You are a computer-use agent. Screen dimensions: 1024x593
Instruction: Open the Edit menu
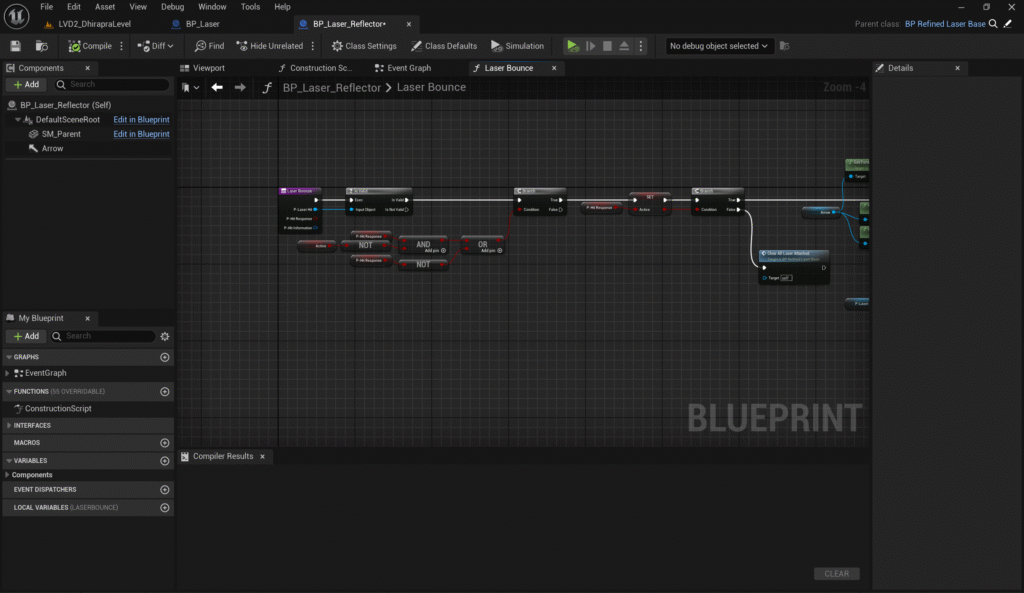74,7
